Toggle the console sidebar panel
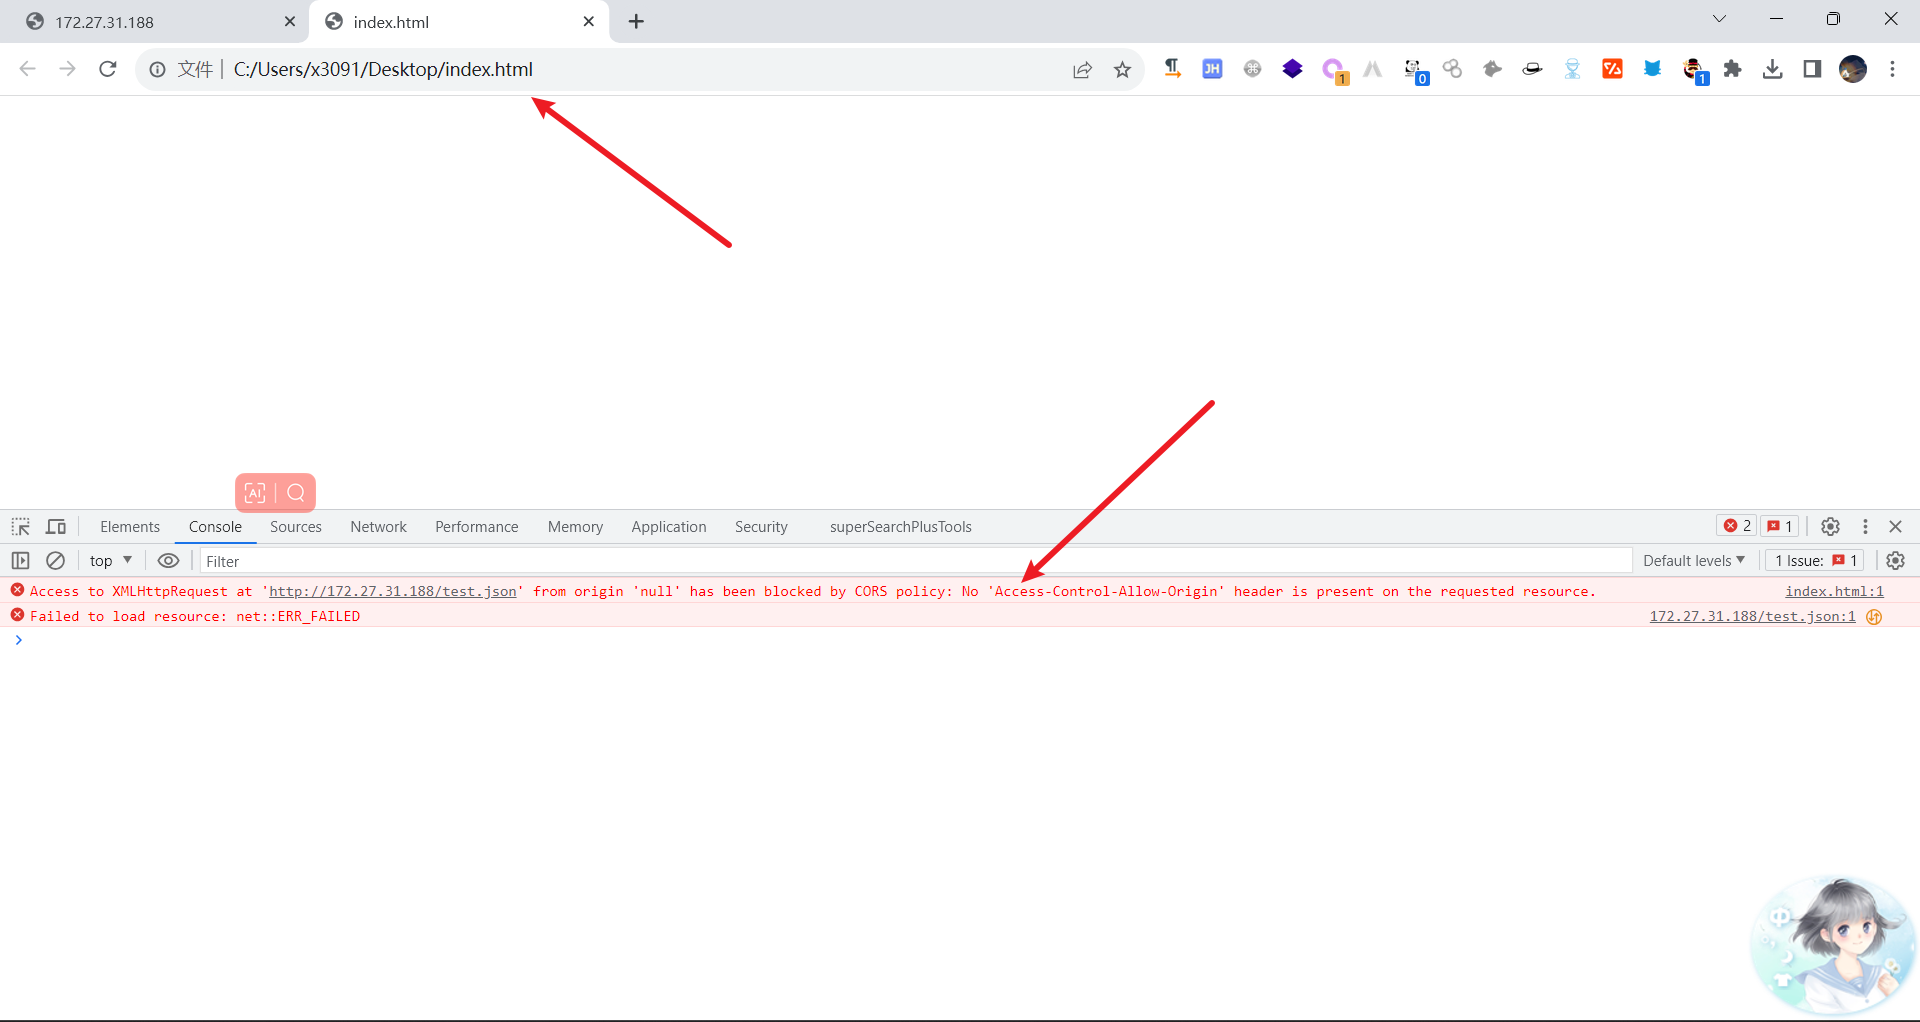The width and height of the screenshot is (1920, 1022). (21, 561)
